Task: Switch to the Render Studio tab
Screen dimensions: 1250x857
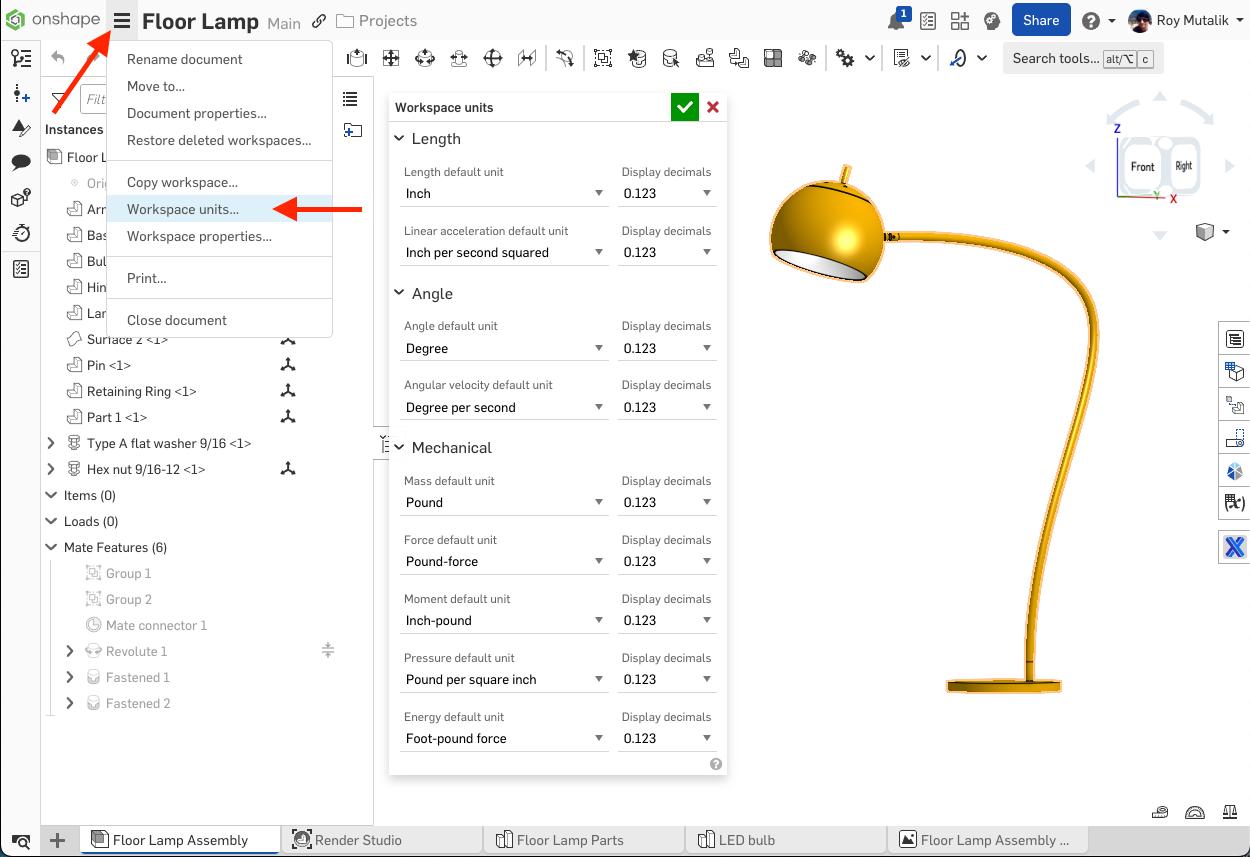Action: click(x=357, y=840)
